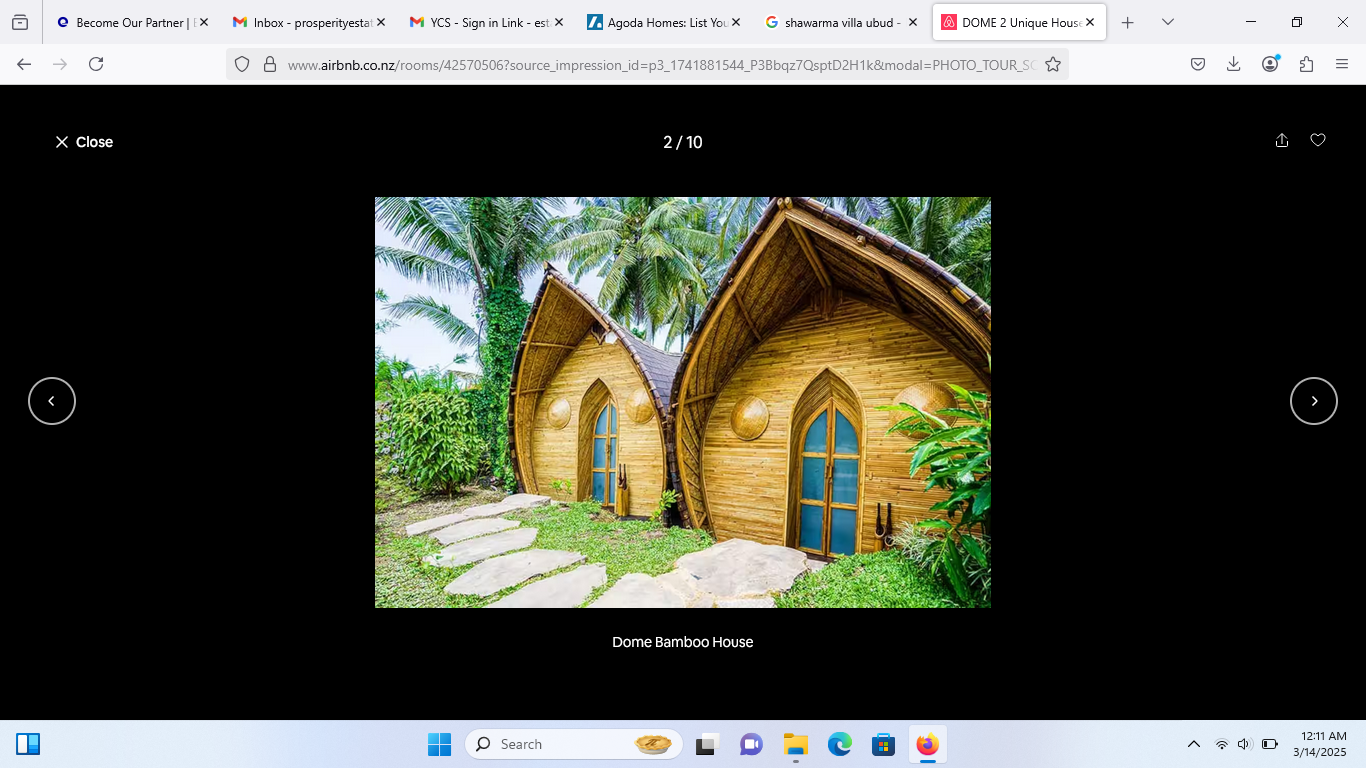Bookmark this page with the star
Screen dimensions: 1366x768
(x=1053, y=64)
